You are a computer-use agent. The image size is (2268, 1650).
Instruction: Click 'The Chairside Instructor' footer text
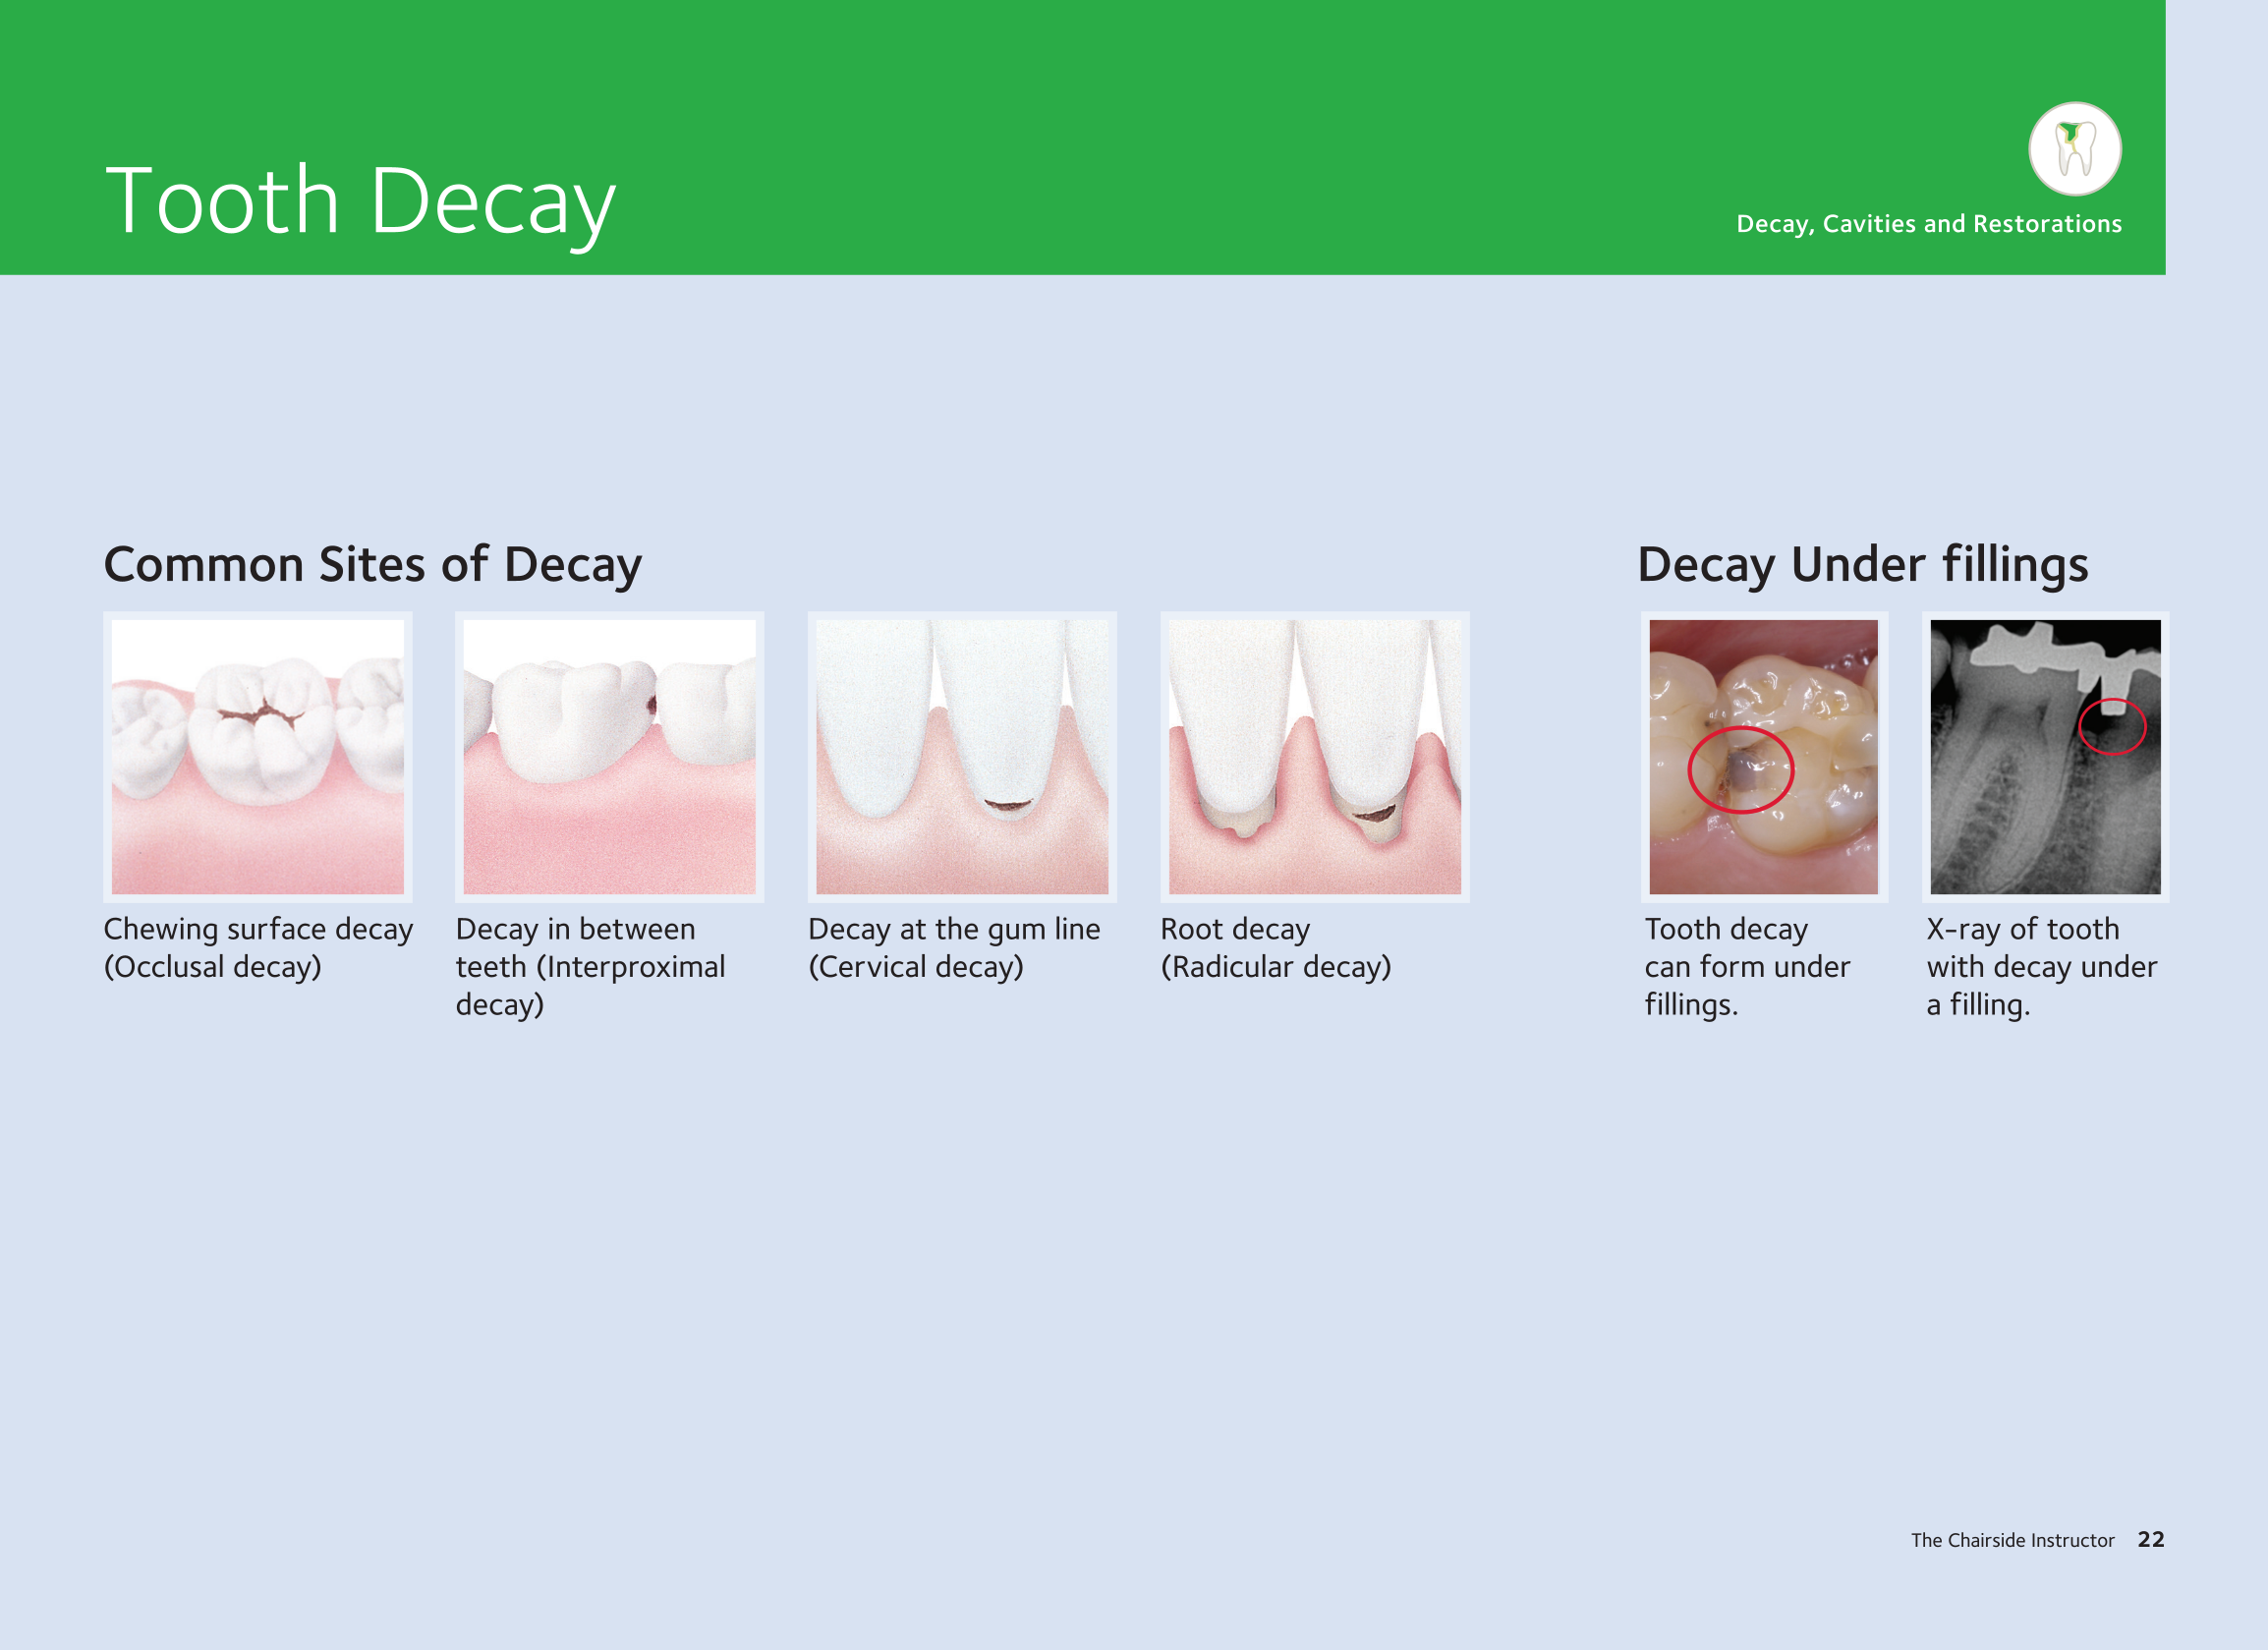(x=2012, y=1540)
